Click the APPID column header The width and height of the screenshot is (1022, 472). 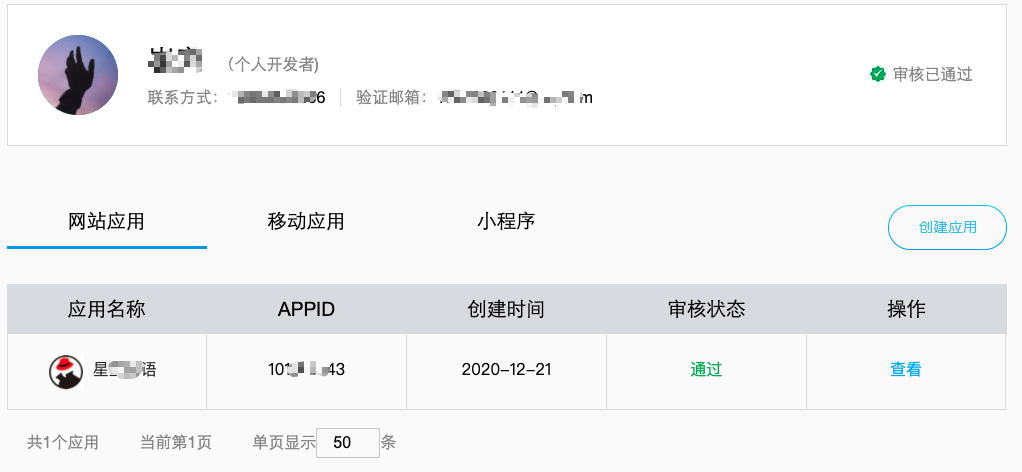pyautogui.click(x=306, y=309)
